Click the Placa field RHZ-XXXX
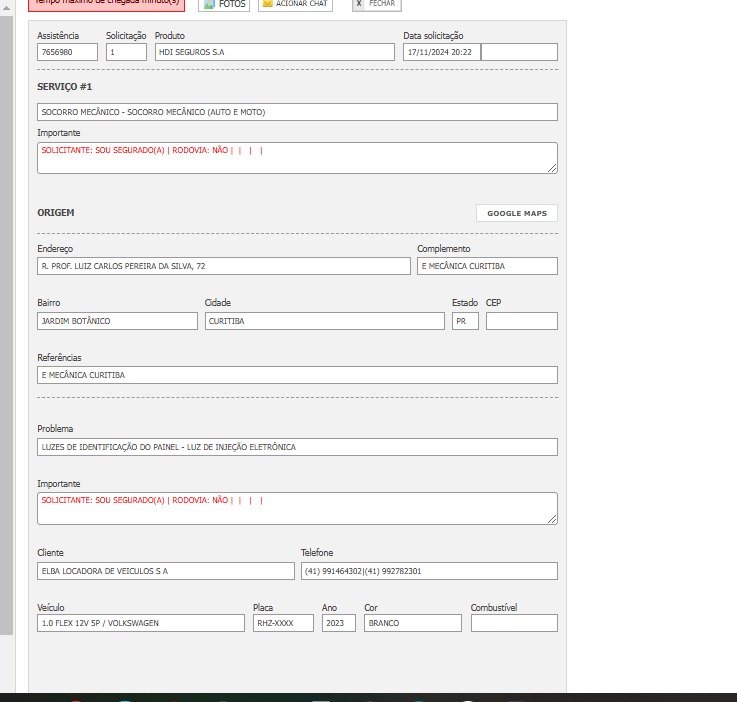 [283, 623]
